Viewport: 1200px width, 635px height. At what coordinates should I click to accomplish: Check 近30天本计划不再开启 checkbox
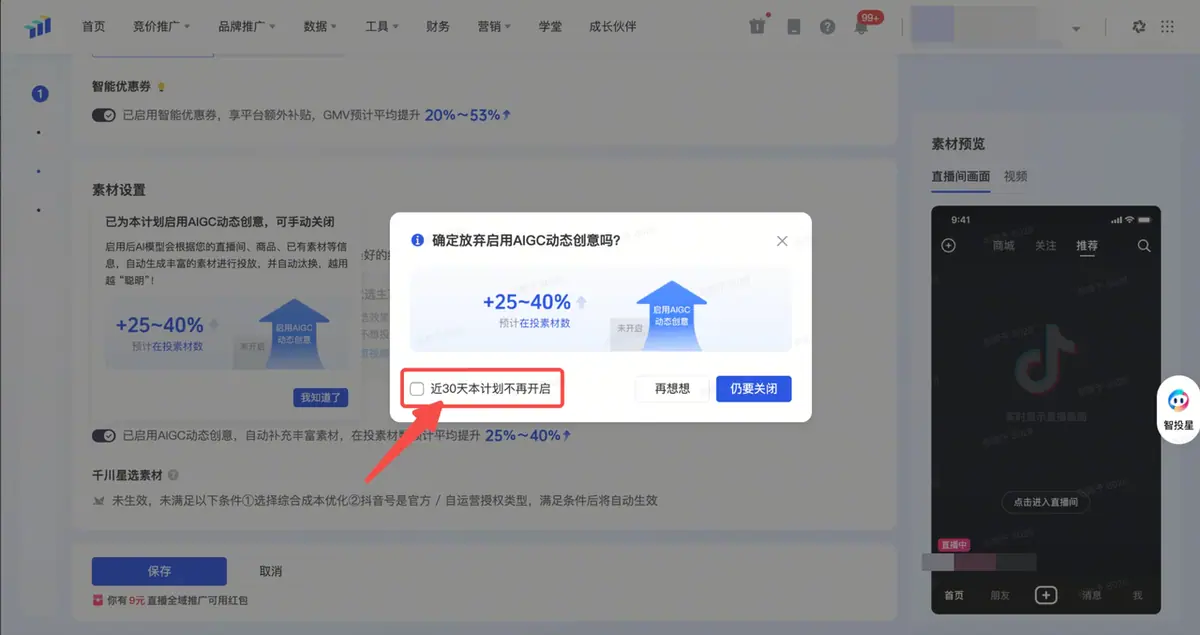pos(417,389)
